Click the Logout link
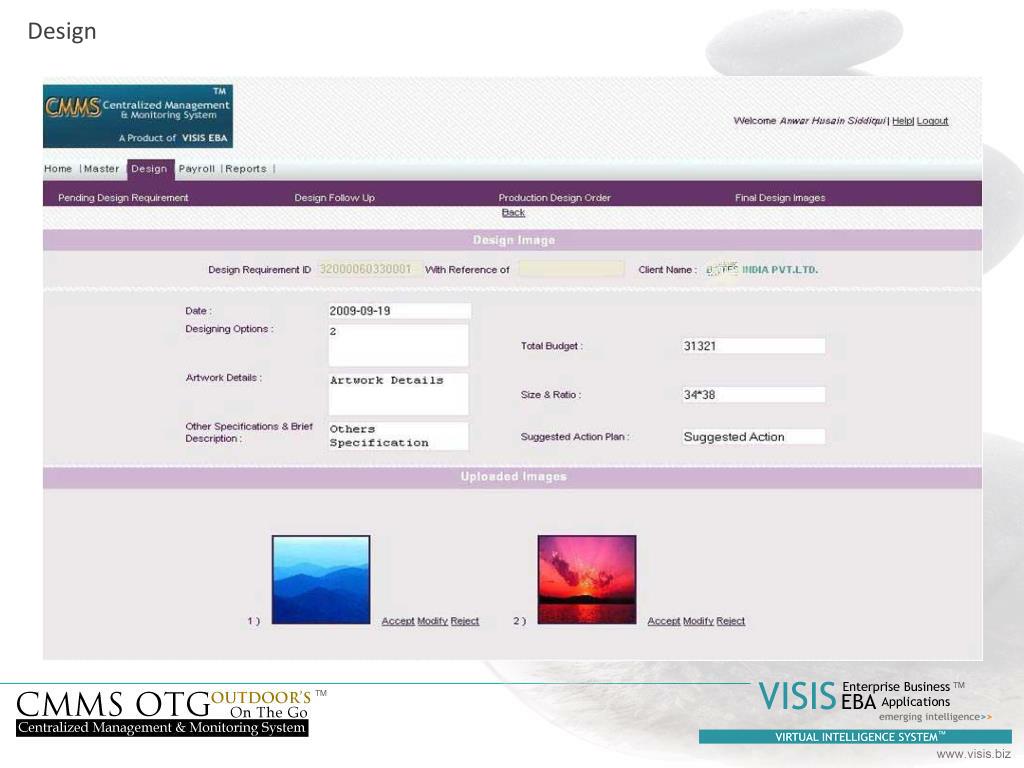Viewport: 1024px width, 768px height. click(x=932, y=121)
